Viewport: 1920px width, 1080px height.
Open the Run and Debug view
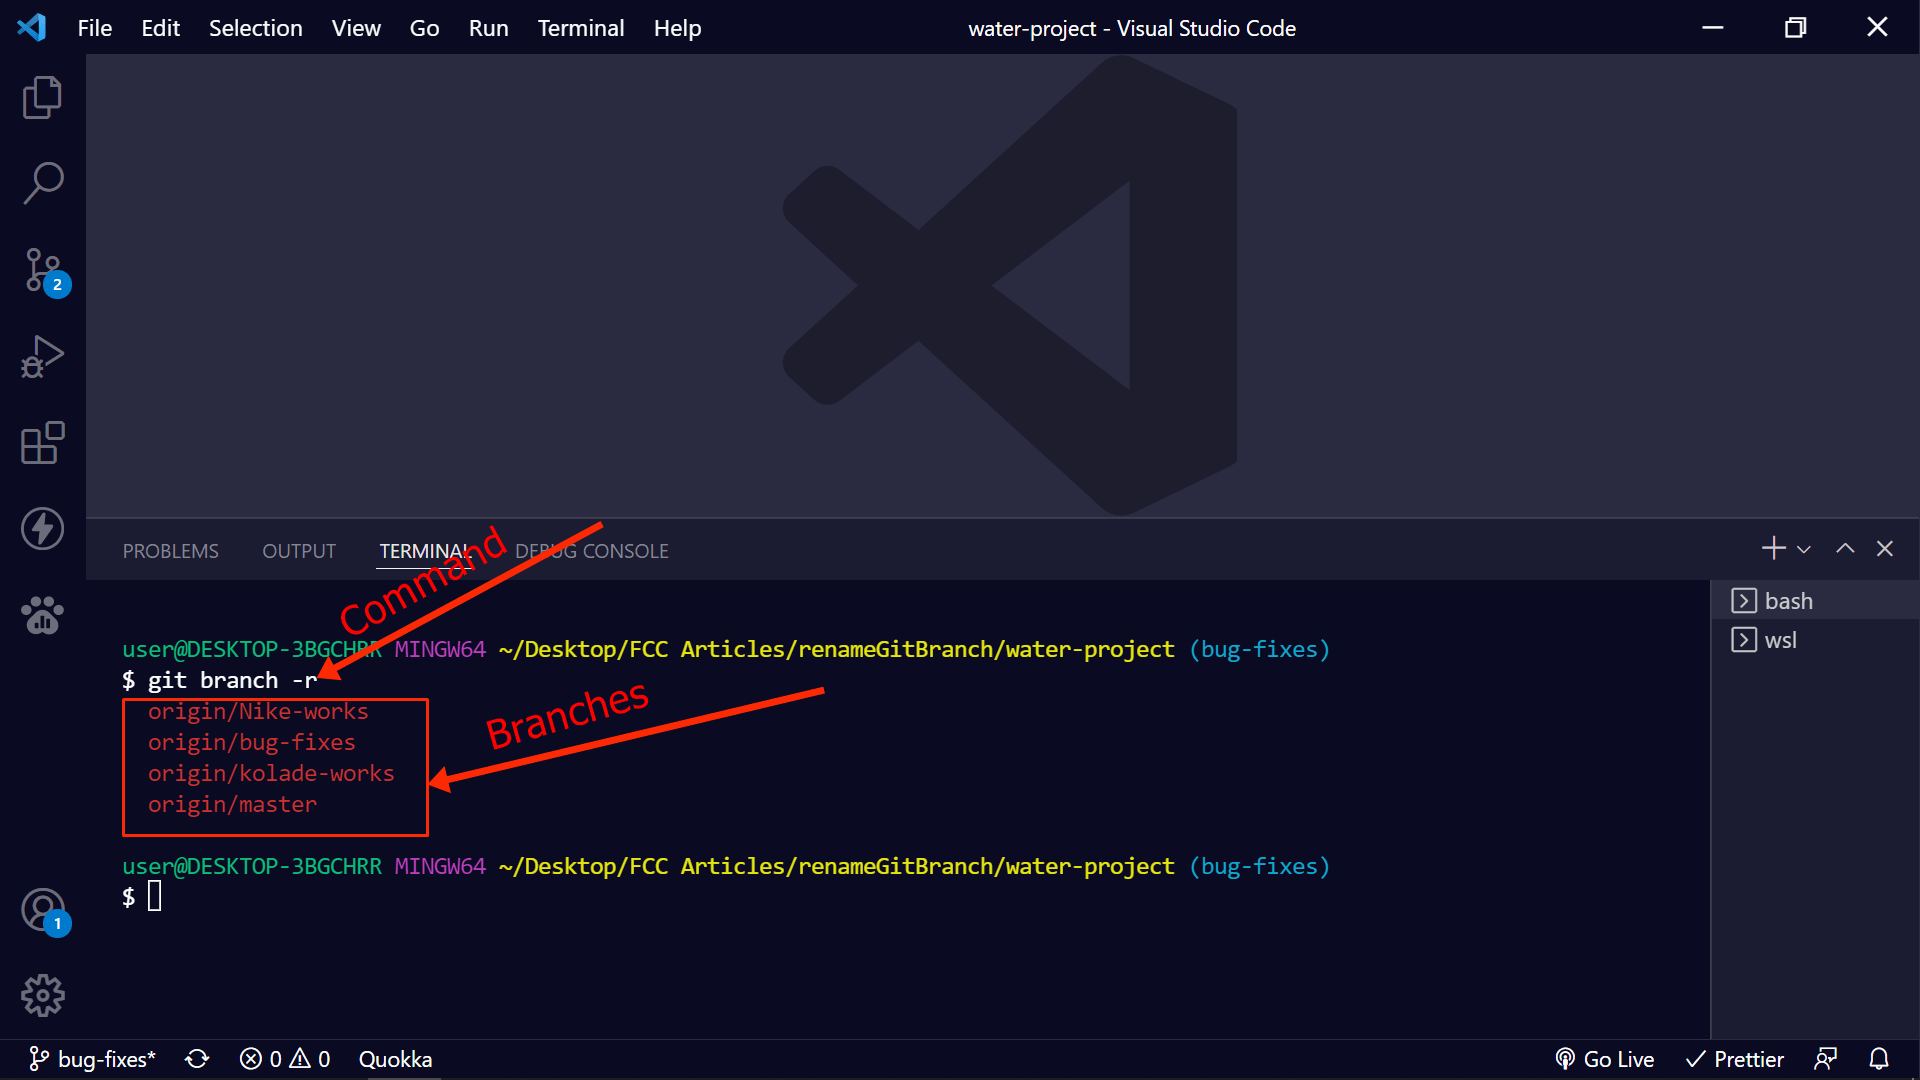(42, 357)
